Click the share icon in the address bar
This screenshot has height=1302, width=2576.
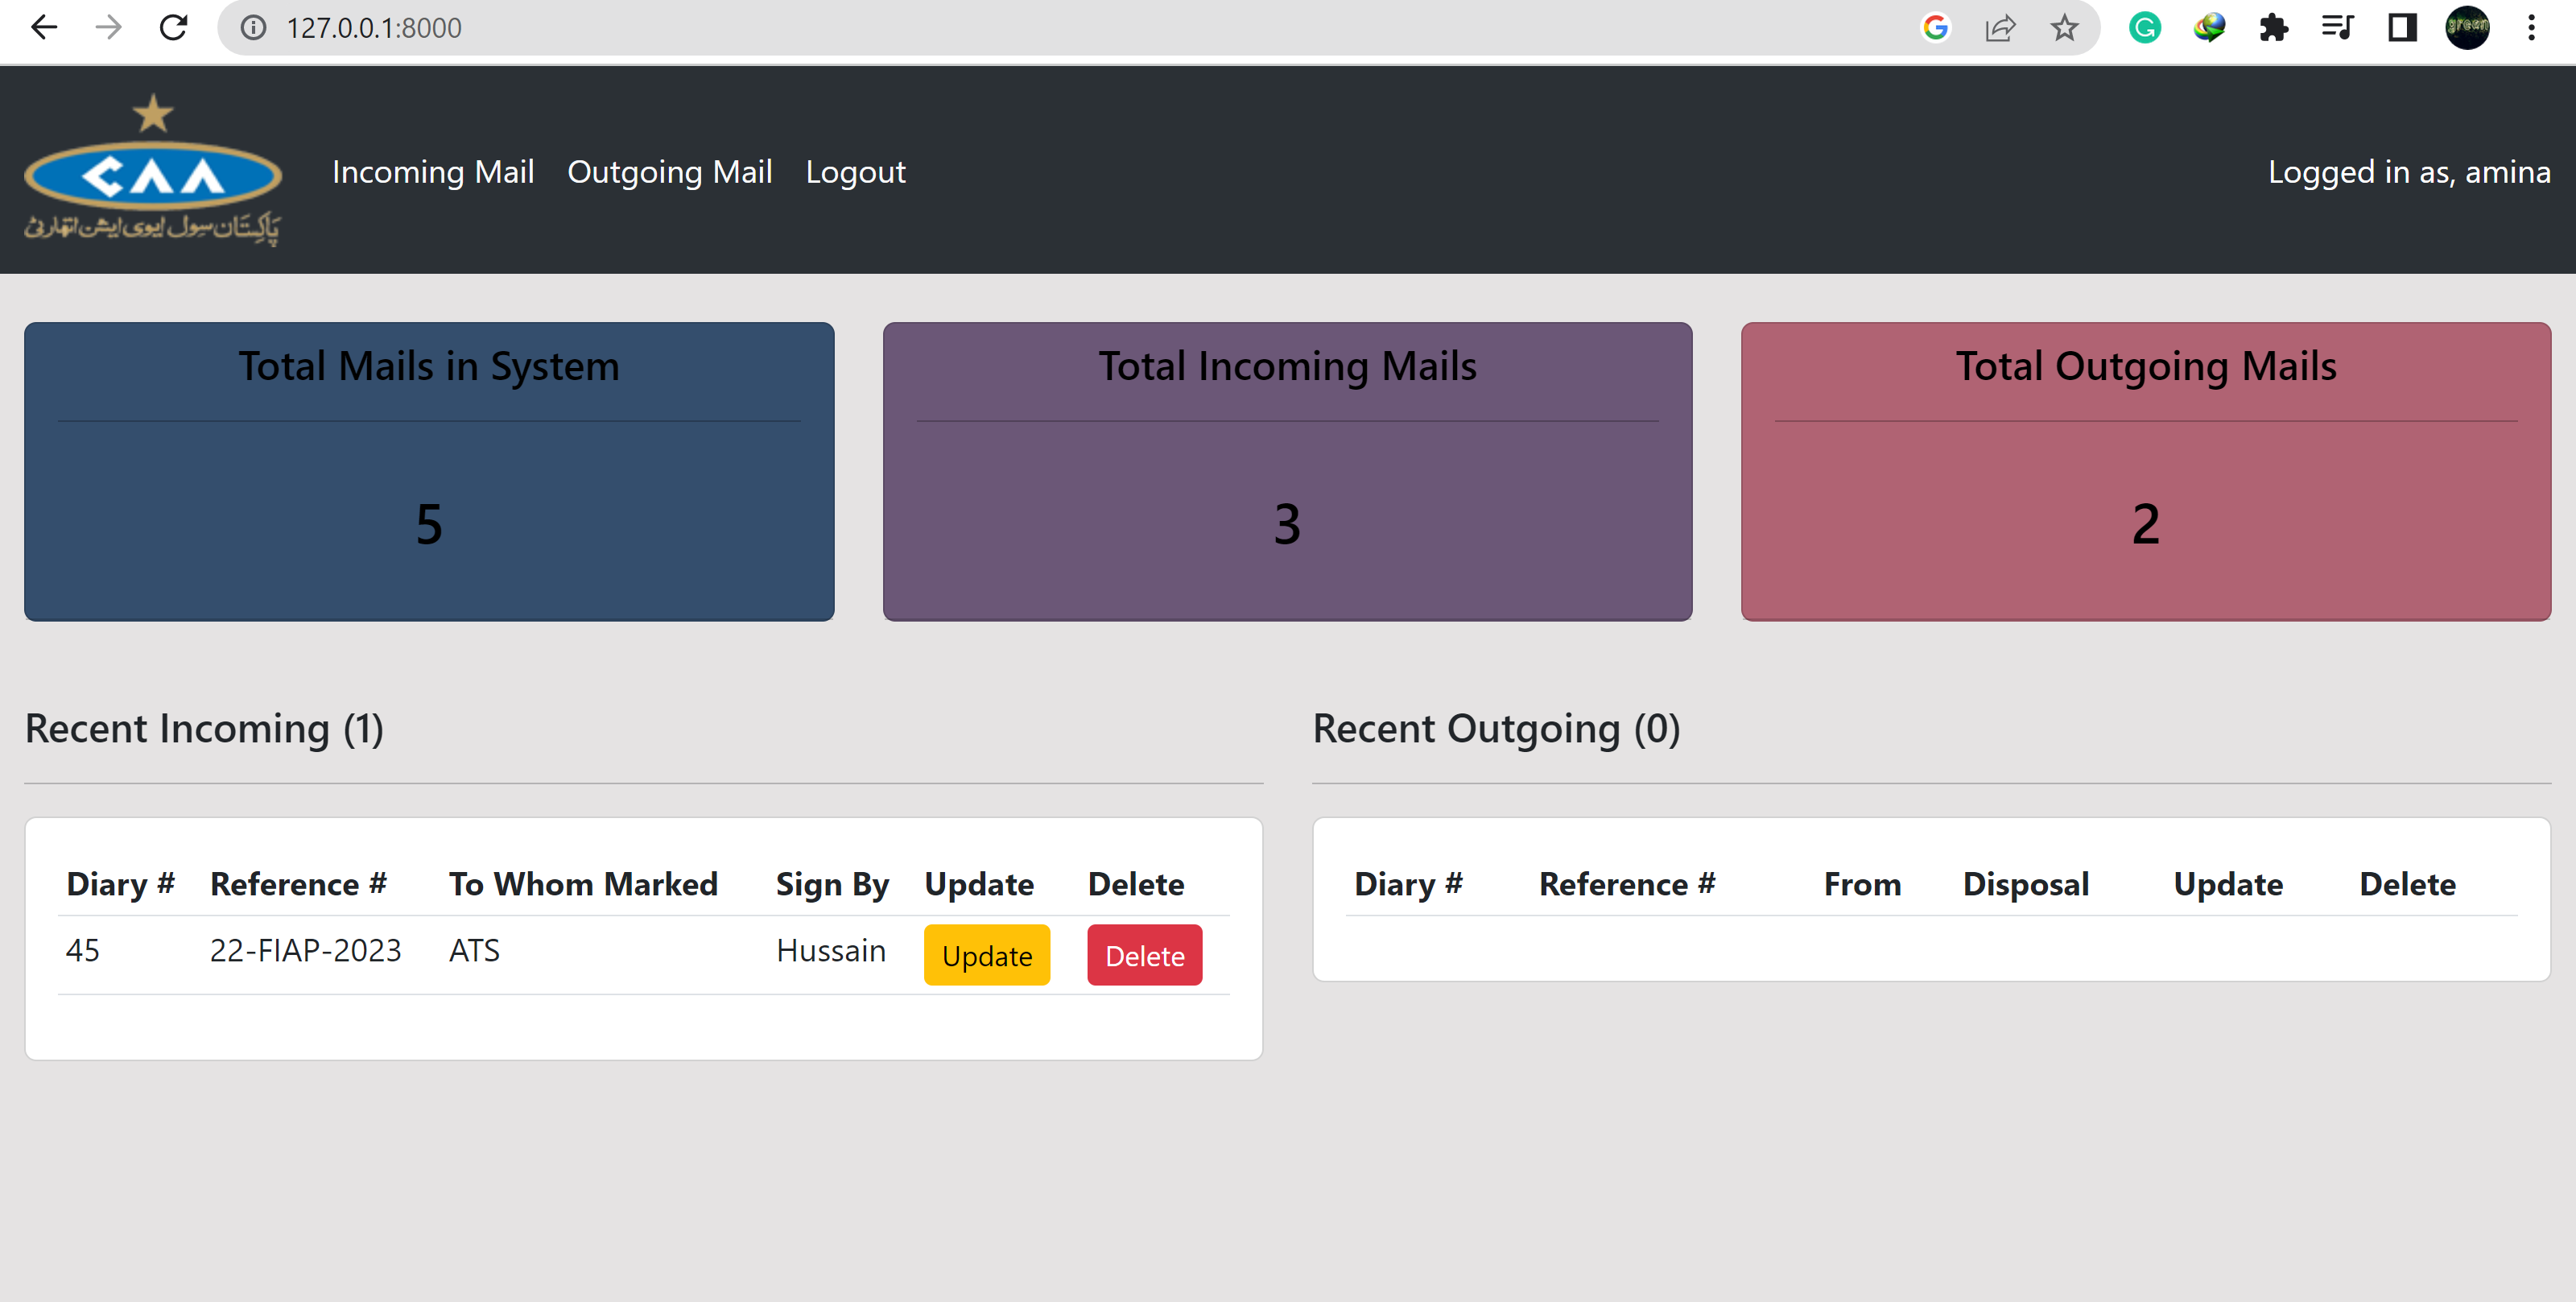[x=2000, y=27]
